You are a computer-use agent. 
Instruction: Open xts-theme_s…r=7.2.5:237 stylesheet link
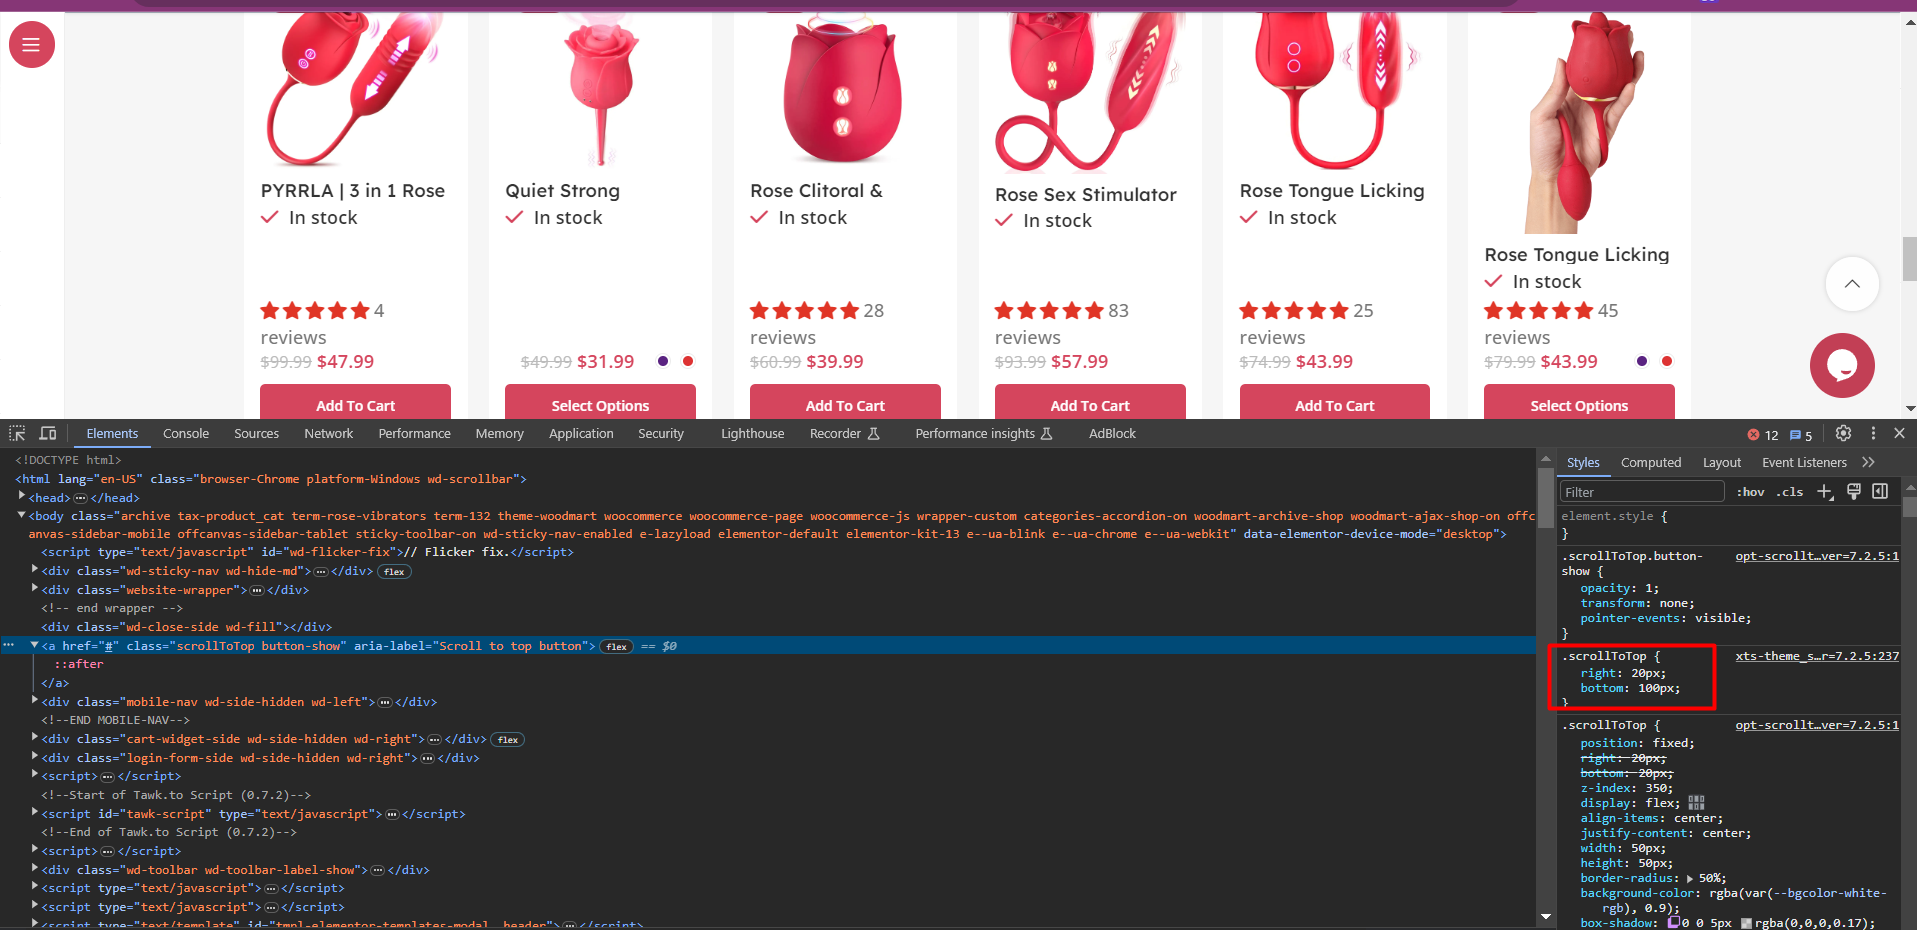pos(1817,656)
